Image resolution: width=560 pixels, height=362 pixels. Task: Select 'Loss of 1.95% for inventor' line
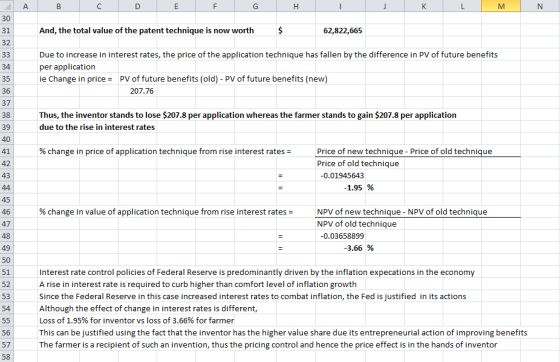[136, 321]
